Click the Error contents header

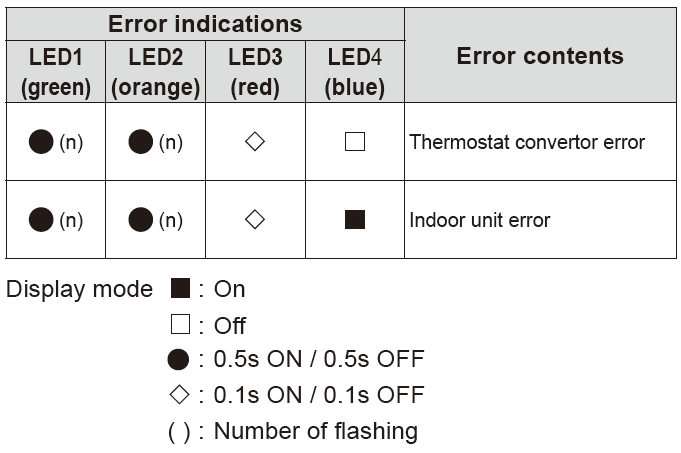(540, 56)
